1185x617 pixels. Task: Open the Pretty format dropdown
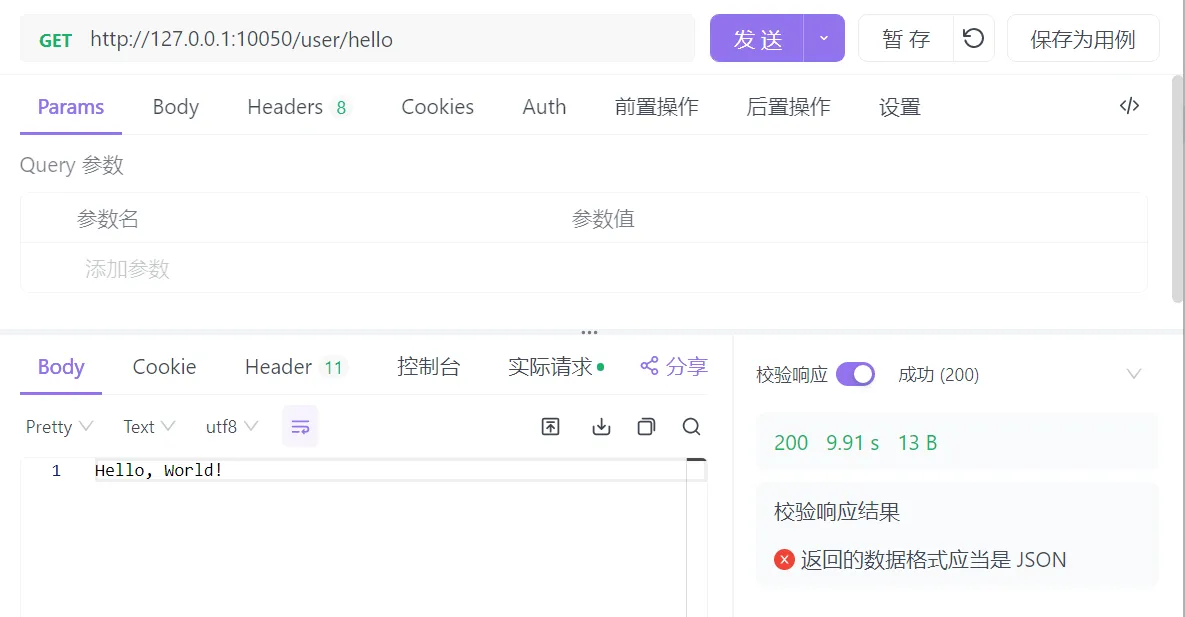[59, 426]
